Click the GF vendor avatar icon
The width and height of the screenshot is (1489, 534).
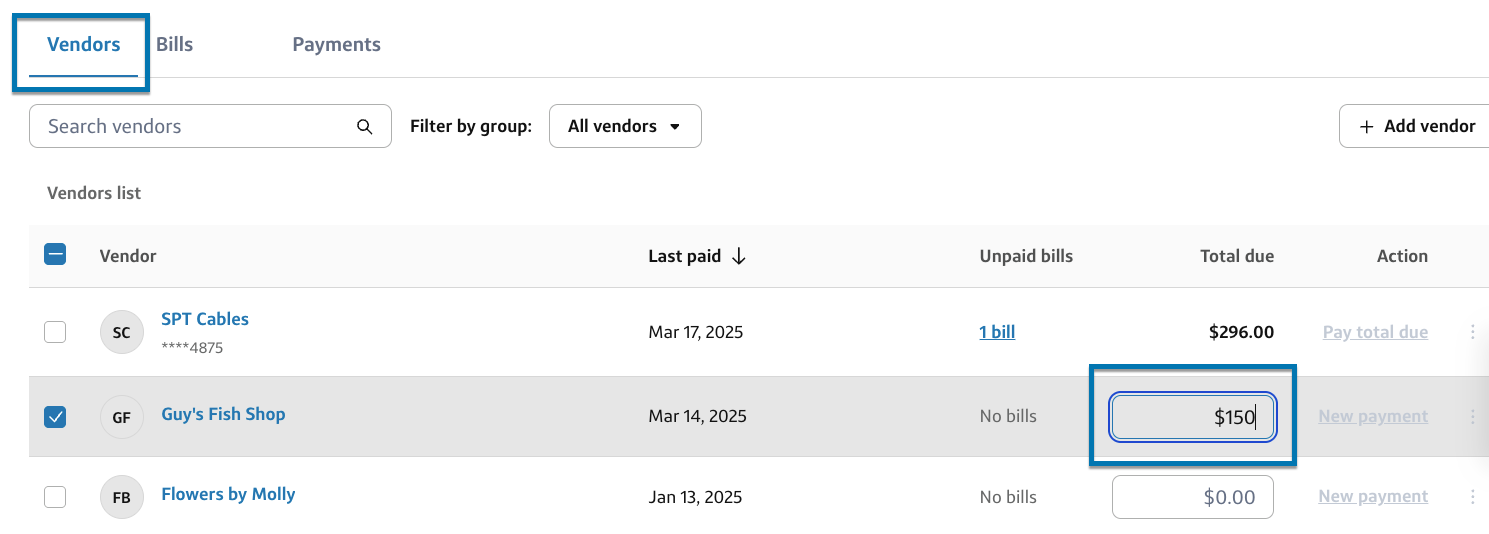[121, 417]
